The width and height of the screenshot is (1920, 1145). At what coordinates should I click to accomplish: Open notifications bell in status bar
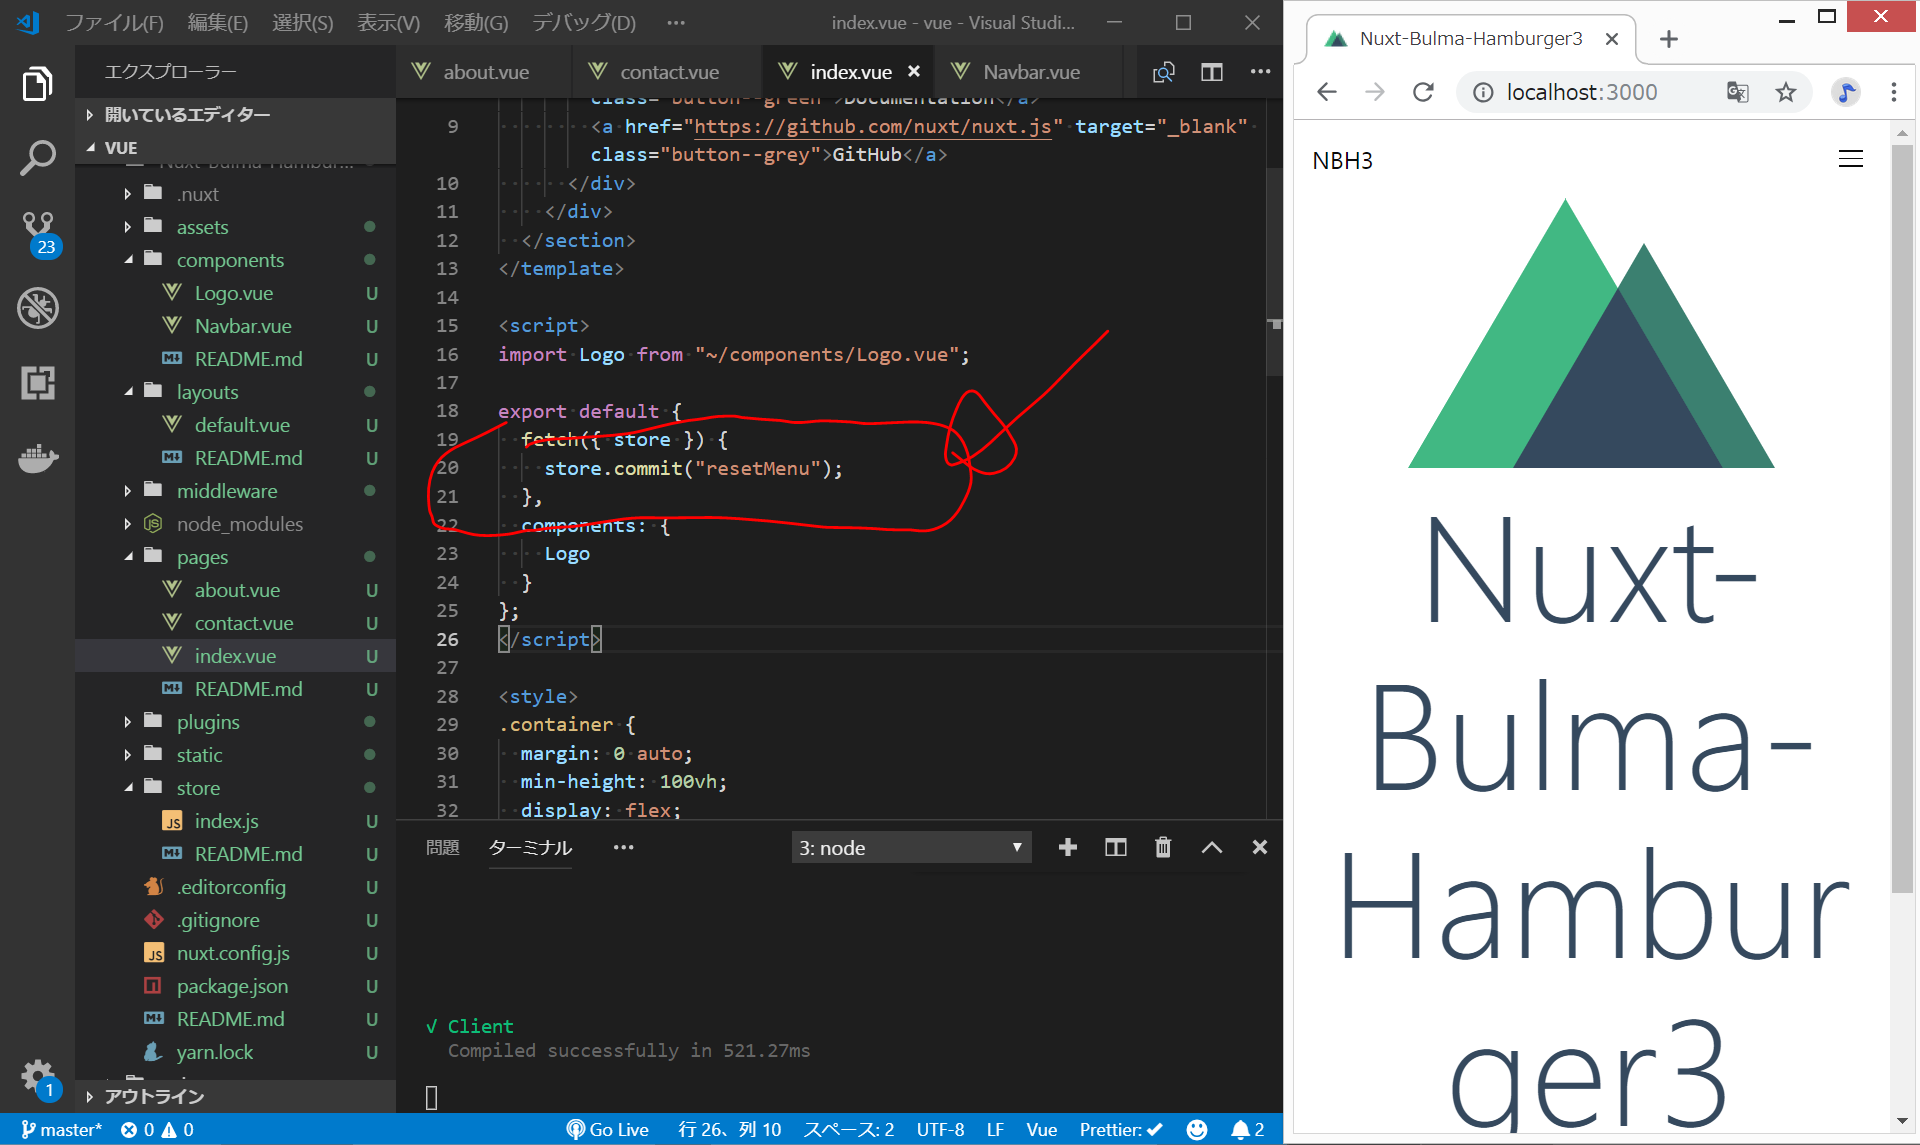click(1247, 1129)
